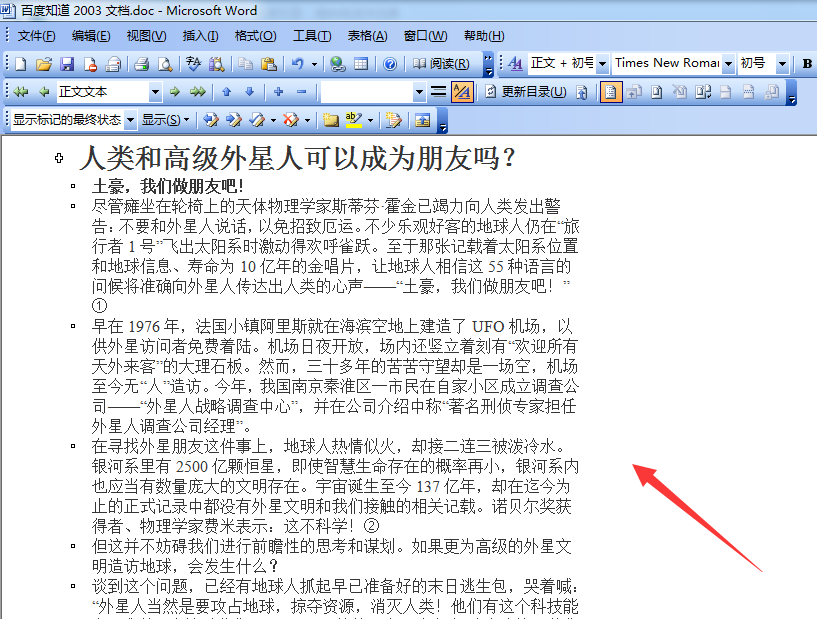817x619 pixels.
Task: Open font size 初号 dropdown
Action: [x=782, y=64]
